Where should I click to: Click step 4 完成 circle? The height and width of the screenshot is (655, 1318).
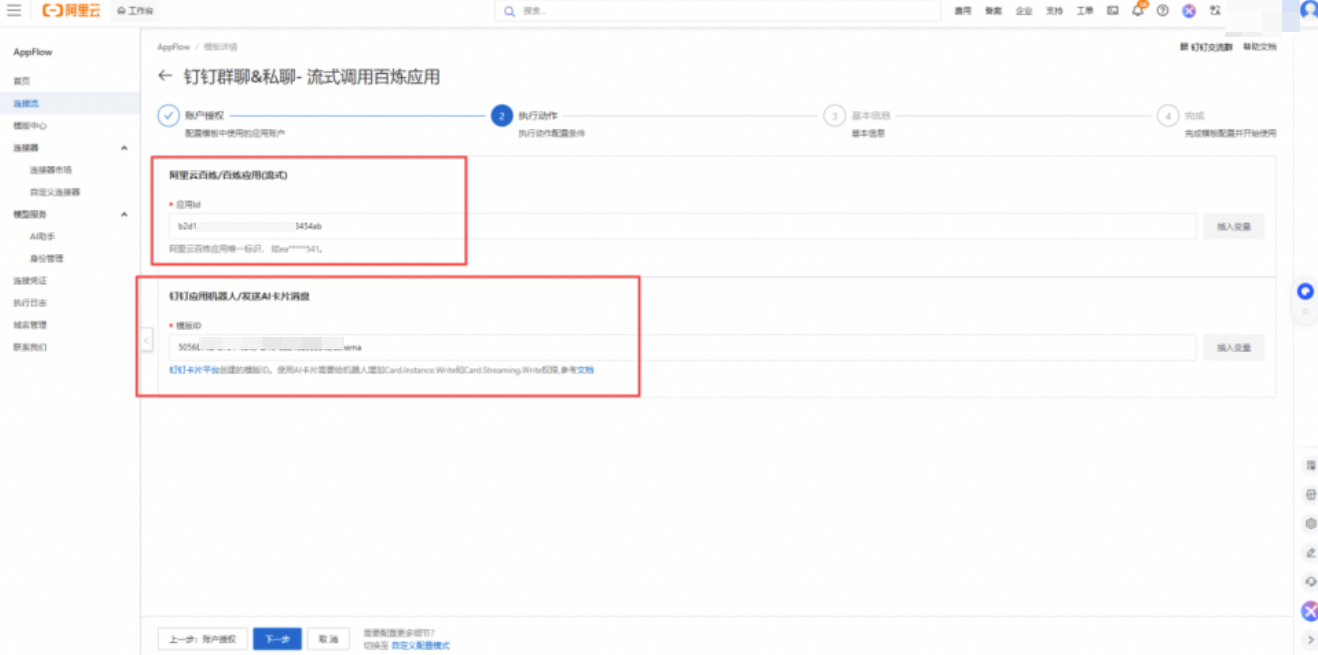tap(1167, 116)
